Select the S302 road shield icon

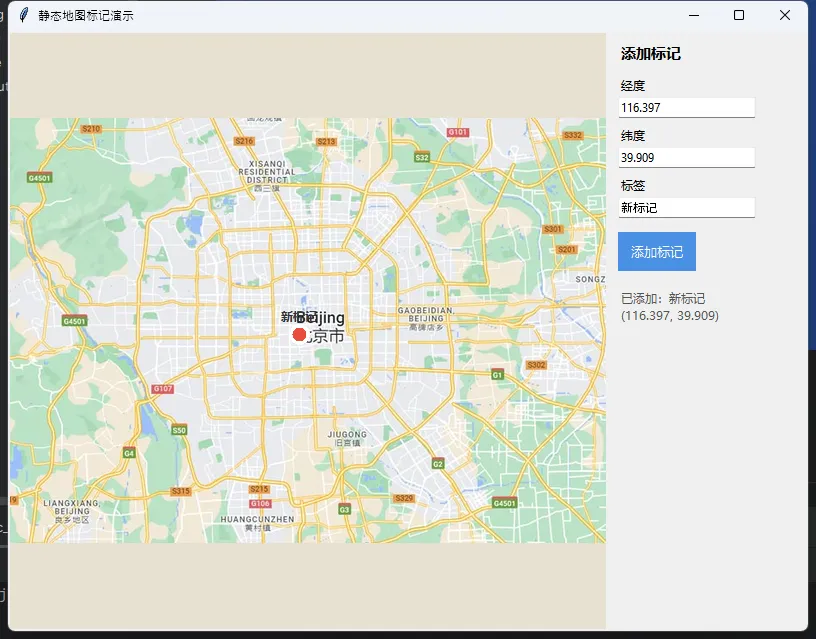coord(536,365)
